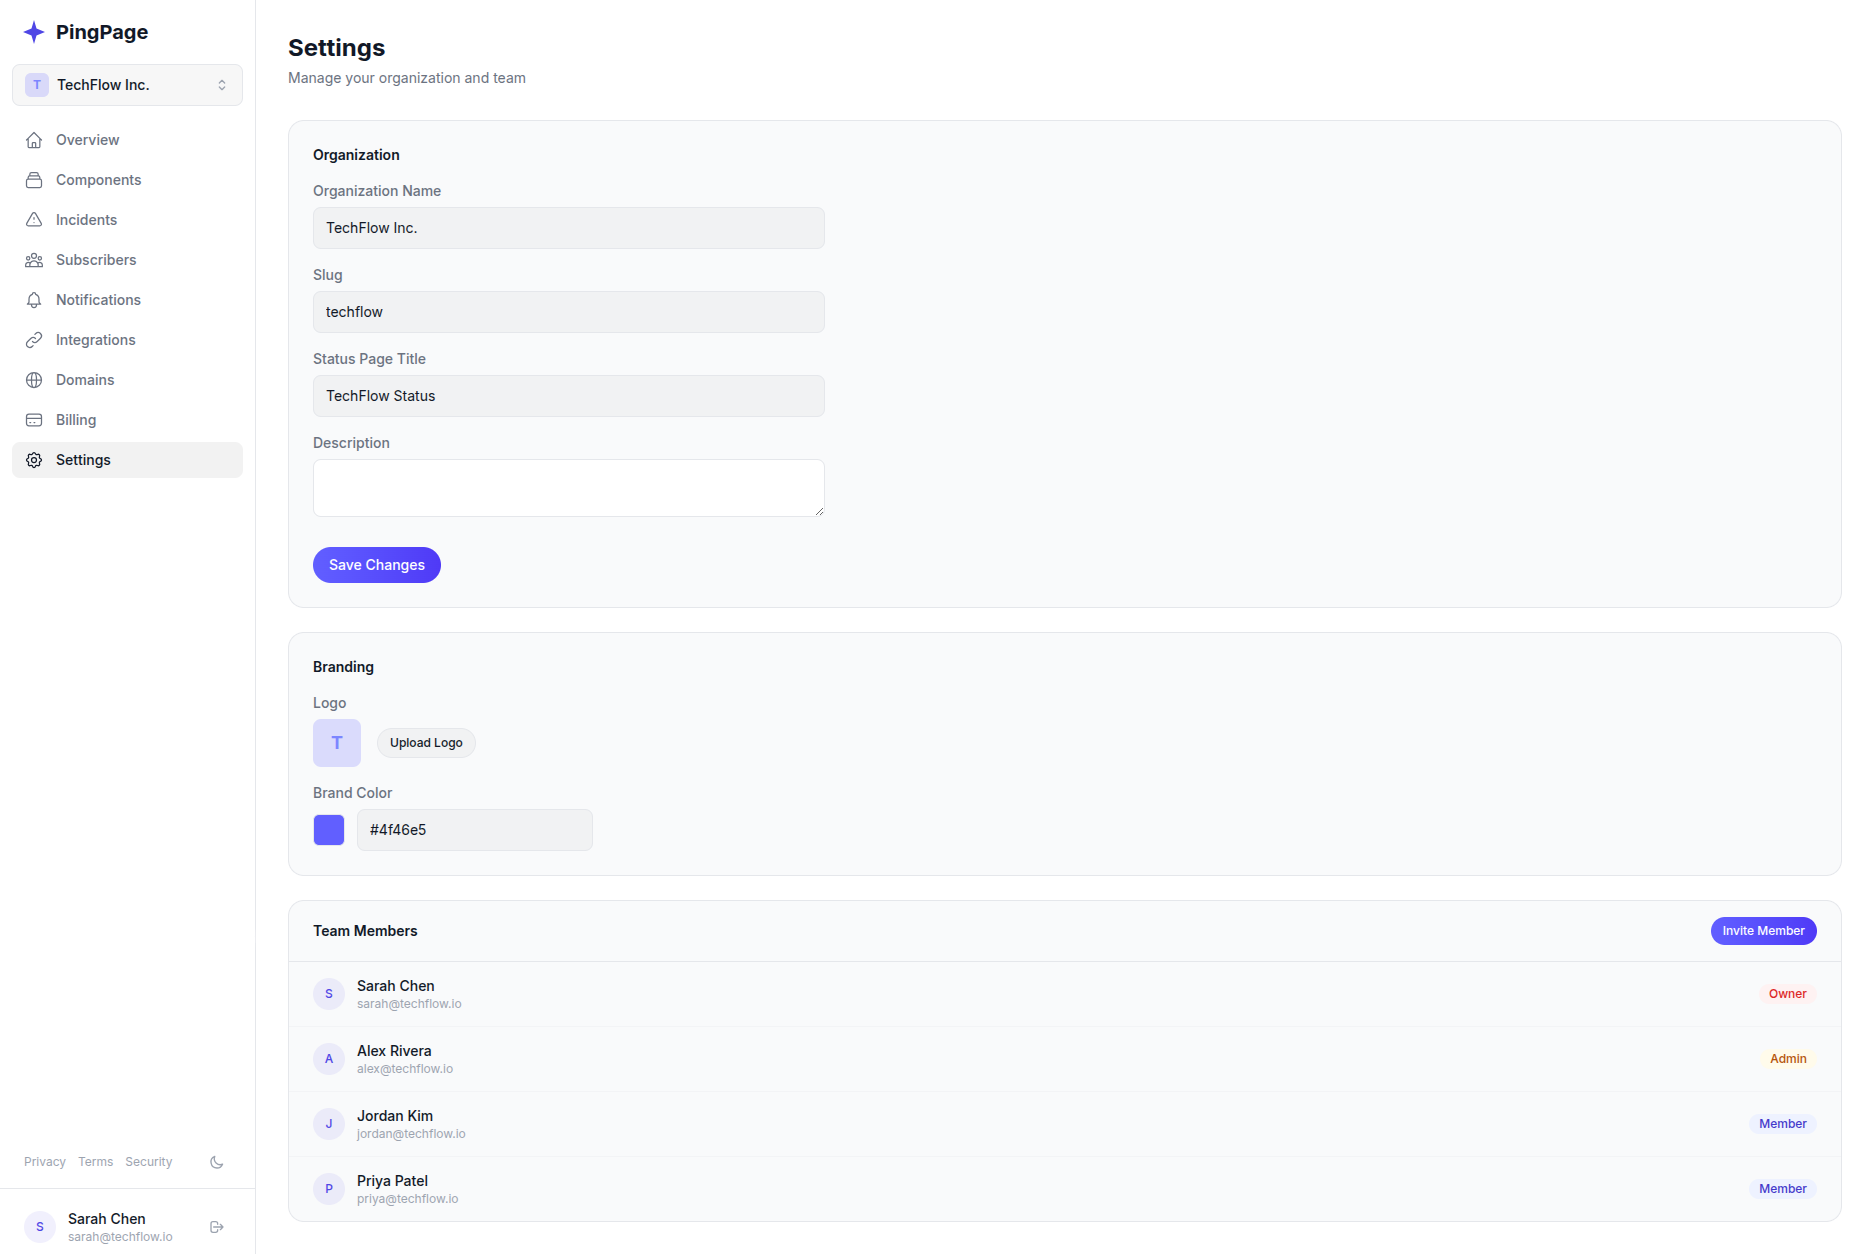1874x1254 pixels.
Task: Click the Upload Logo button
Action: (x=426, y=743)
